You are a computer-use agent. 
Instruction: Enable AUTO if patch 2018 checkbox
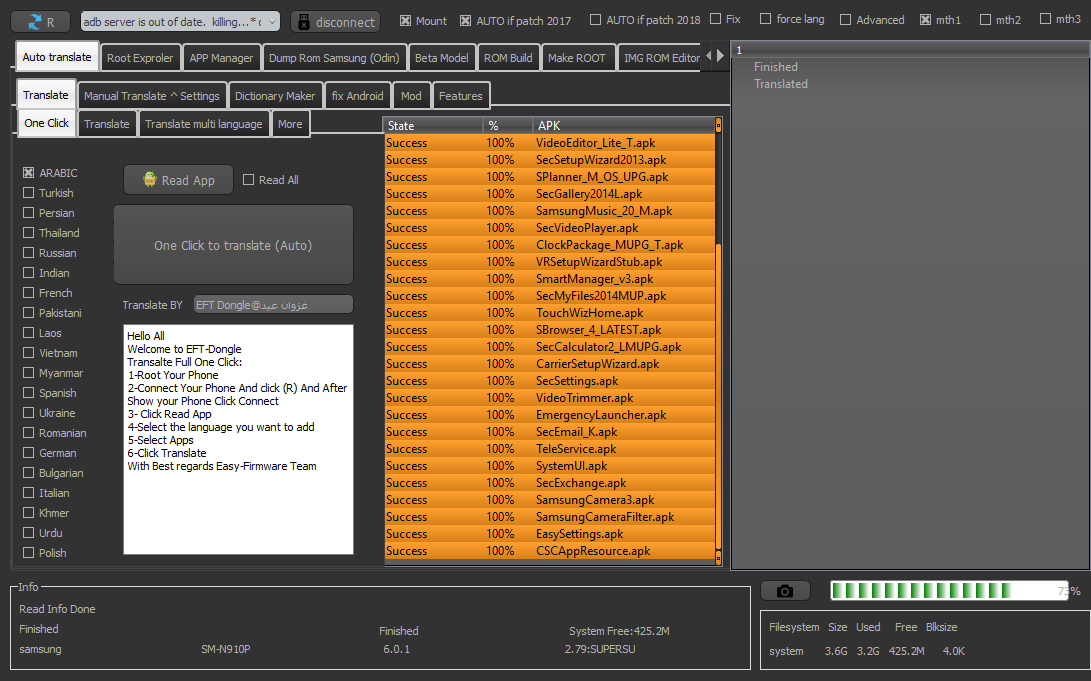pos(596,19)
